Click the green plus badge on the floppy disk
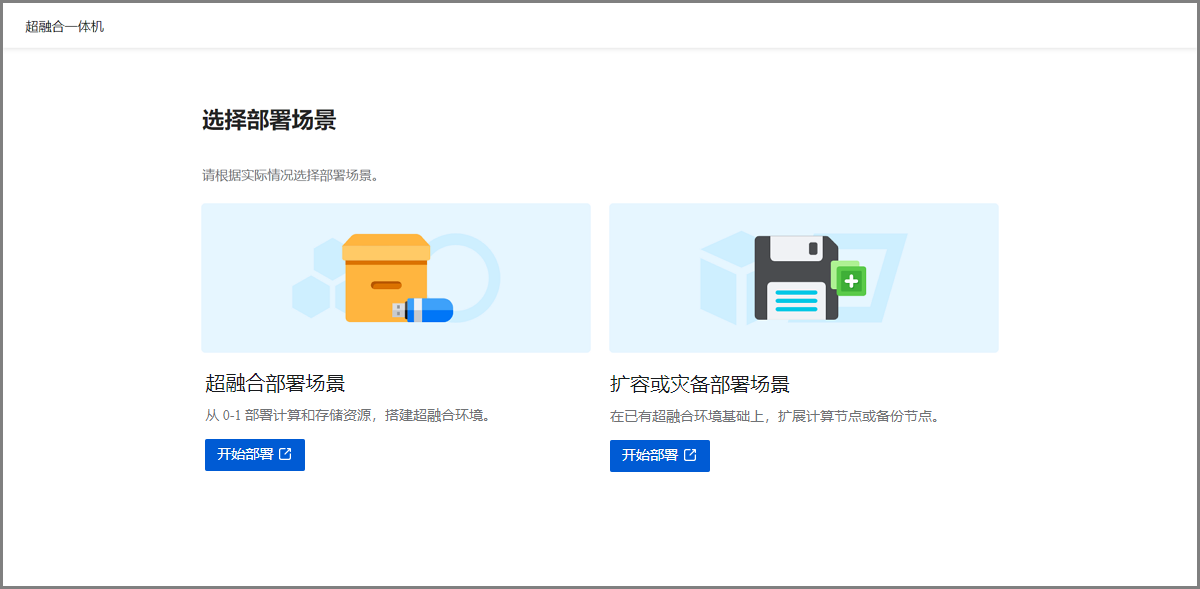 pos(851,281)
